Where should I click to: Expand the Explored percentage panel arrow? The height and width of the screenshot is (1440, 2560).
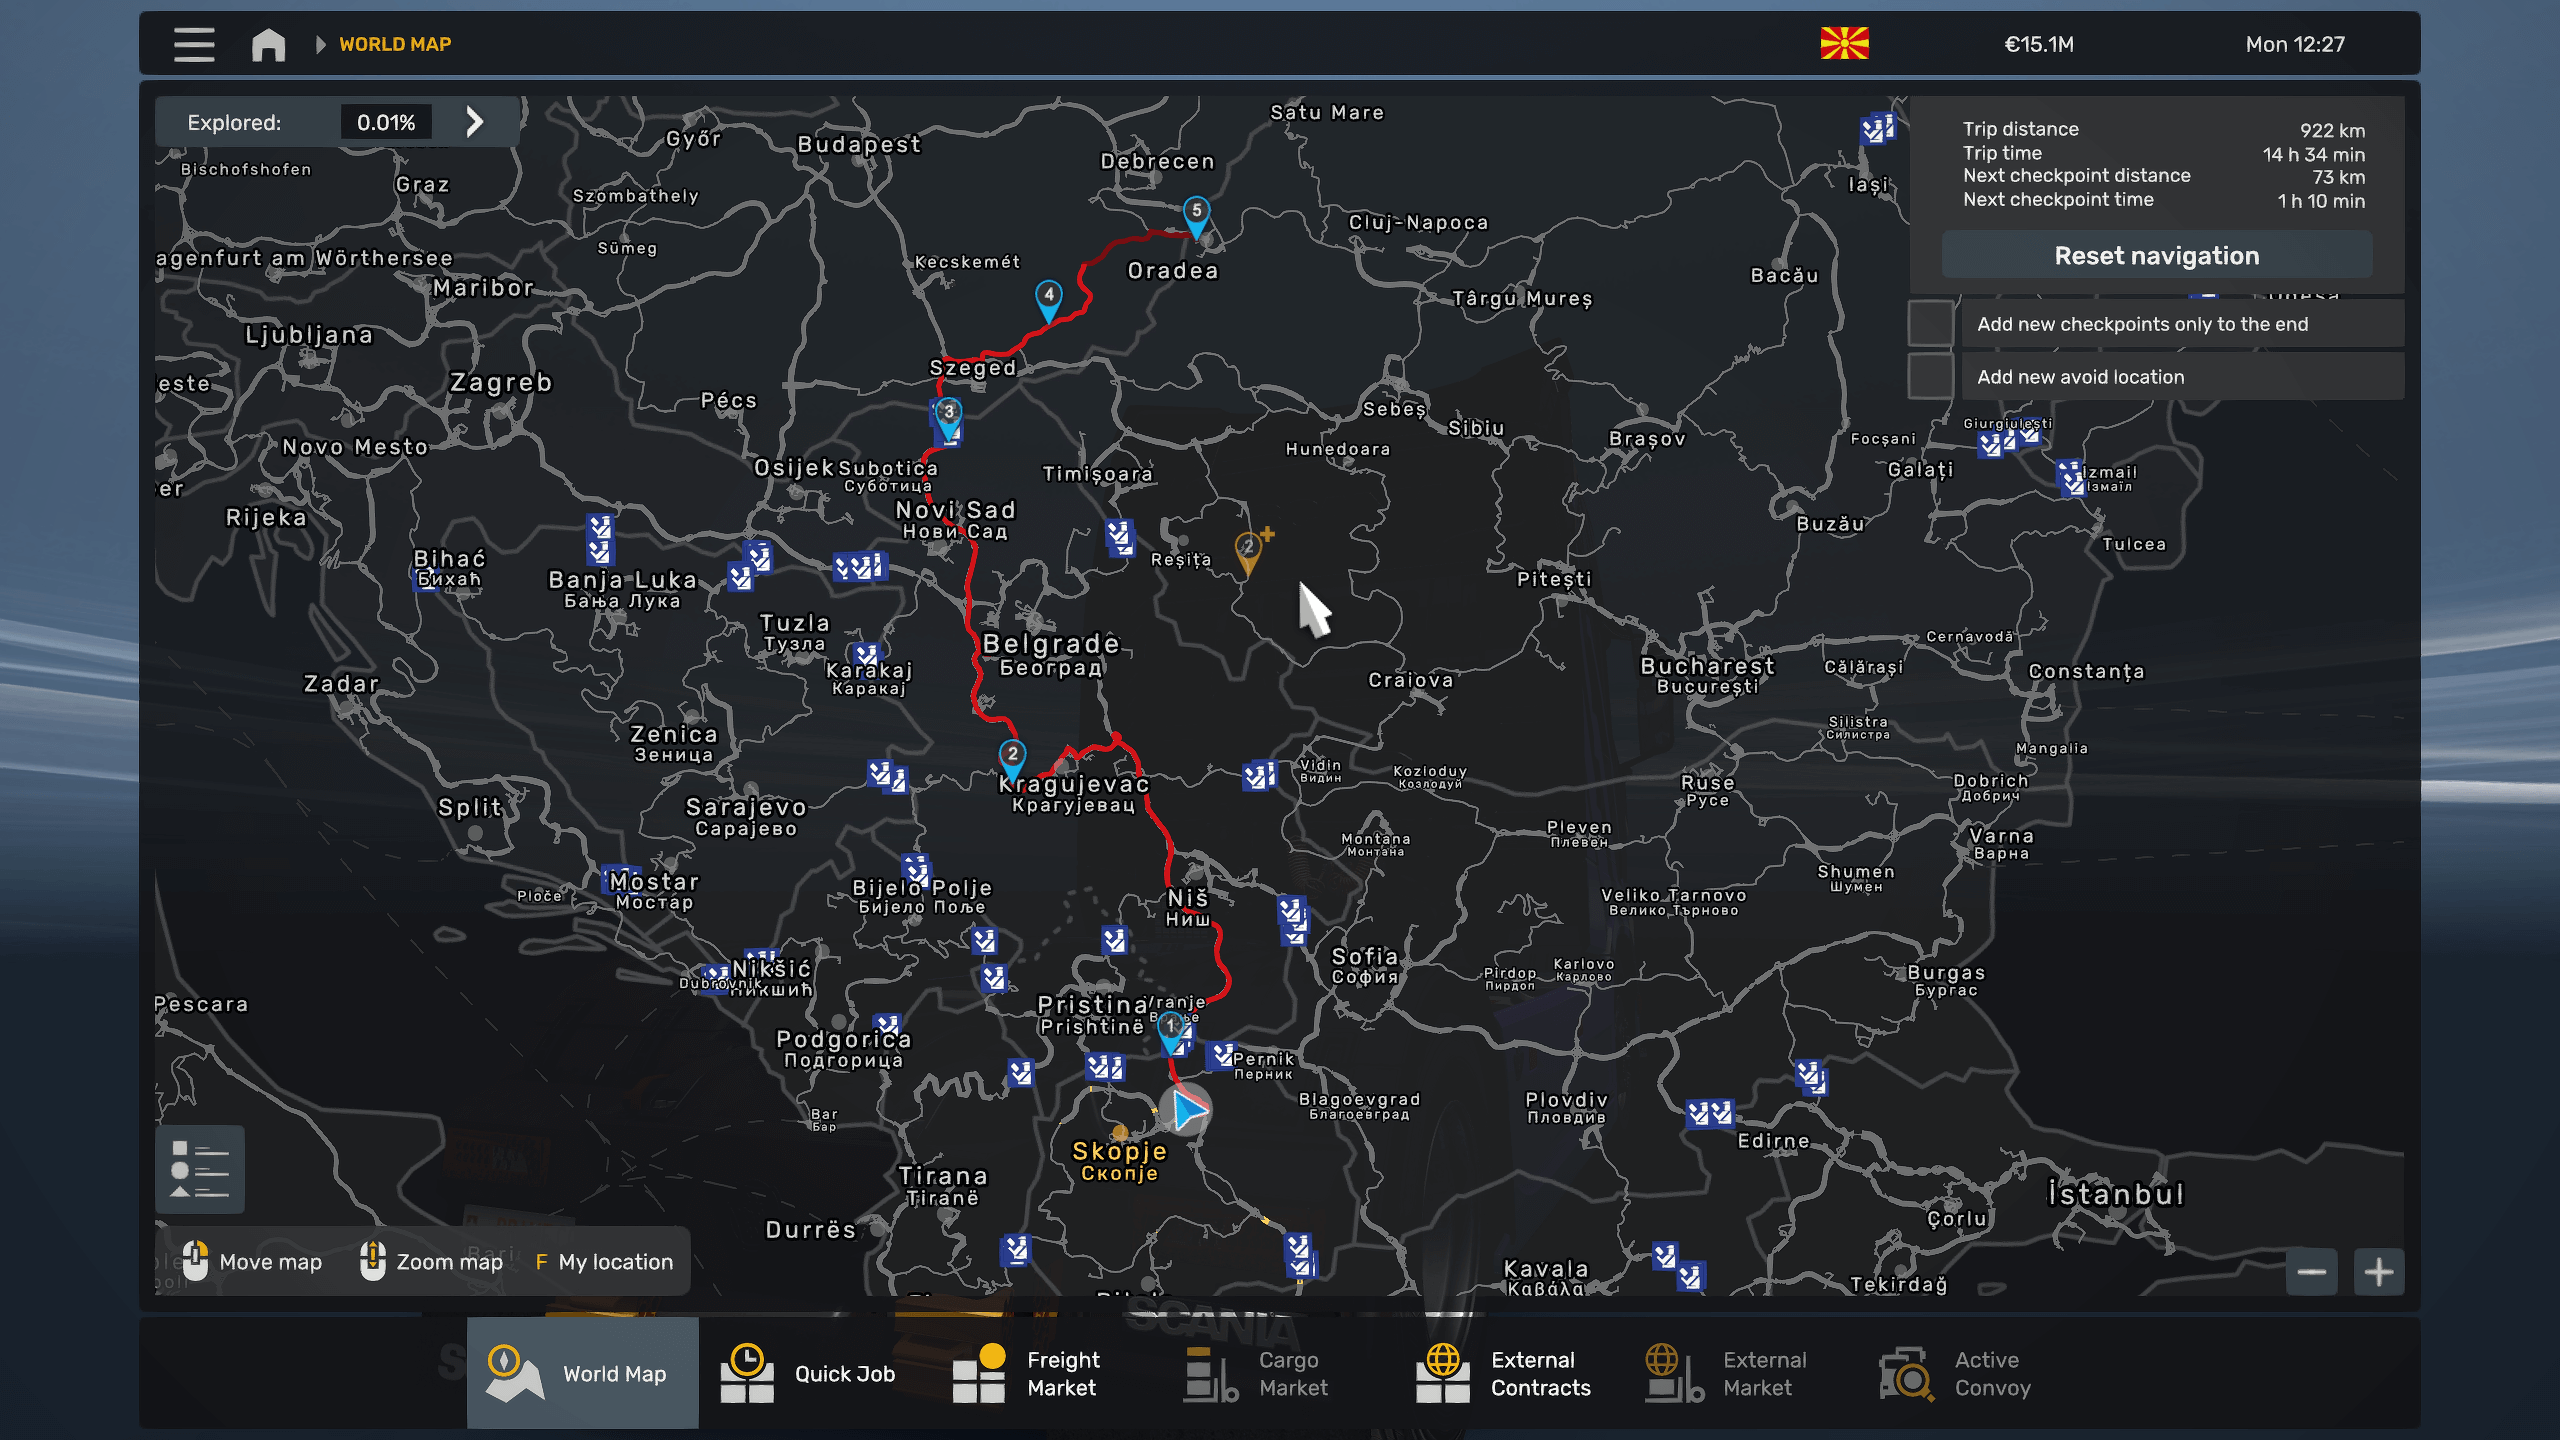[x=475, y=122]
